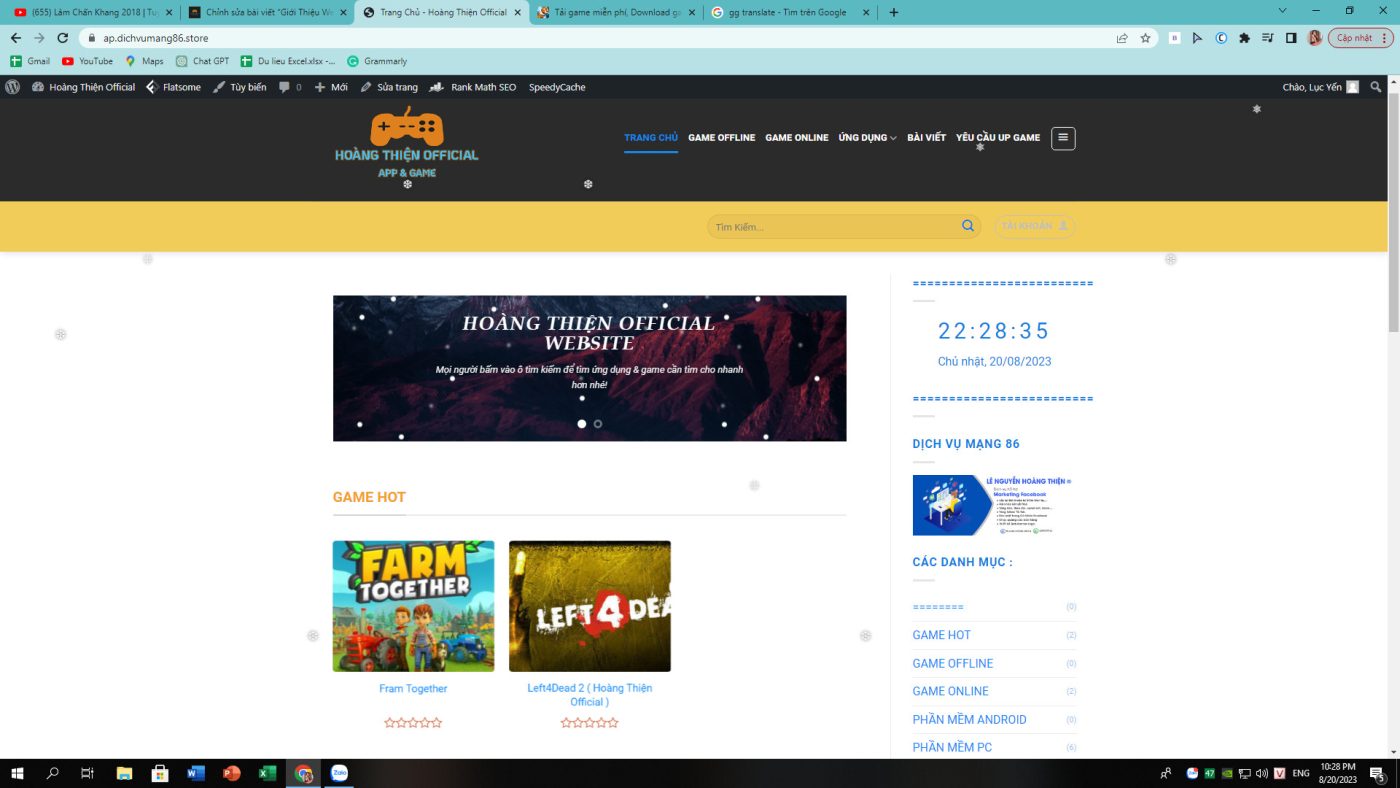Open the Chat GPT bookmark
The height and width of the screenshot is (788, 1400).
(202, 61)
